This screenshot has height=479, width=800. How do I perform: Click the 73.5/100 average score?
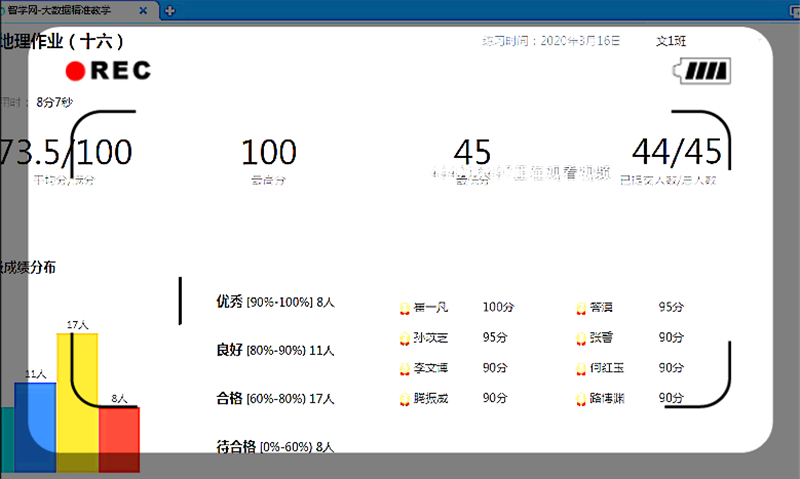(x=65, y=152)
